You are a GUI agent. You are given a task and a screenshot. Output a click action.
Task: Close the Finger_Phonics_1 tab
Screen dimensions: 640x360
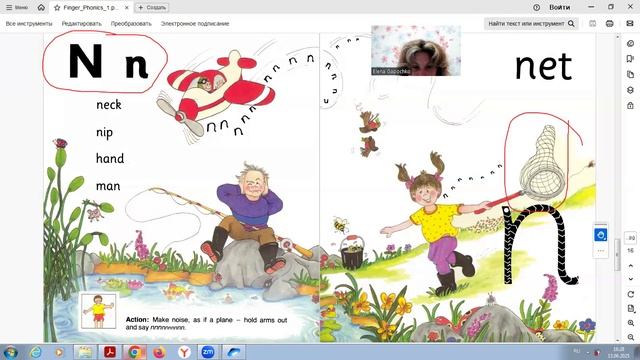[x=127, y=7]
